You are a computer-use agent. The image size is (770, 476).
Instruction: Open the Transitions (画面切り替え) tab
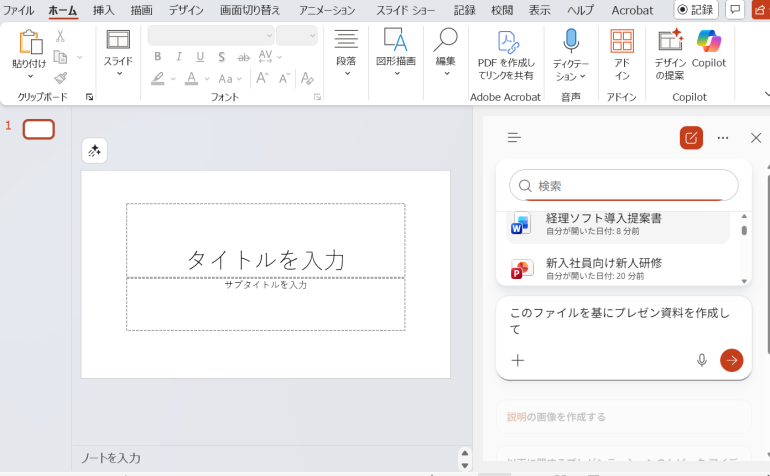250,10
